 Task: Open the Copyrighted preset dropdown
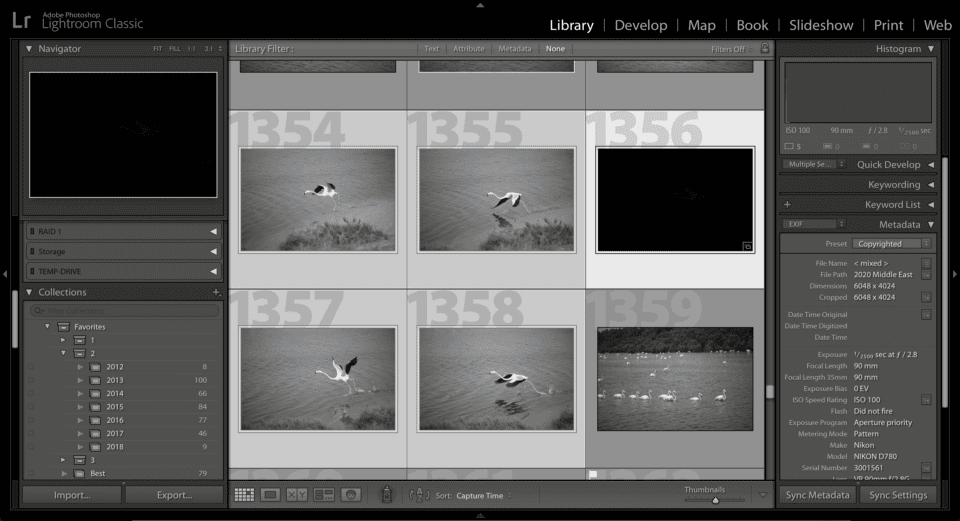pyautogui.click(x=892, y=244)
